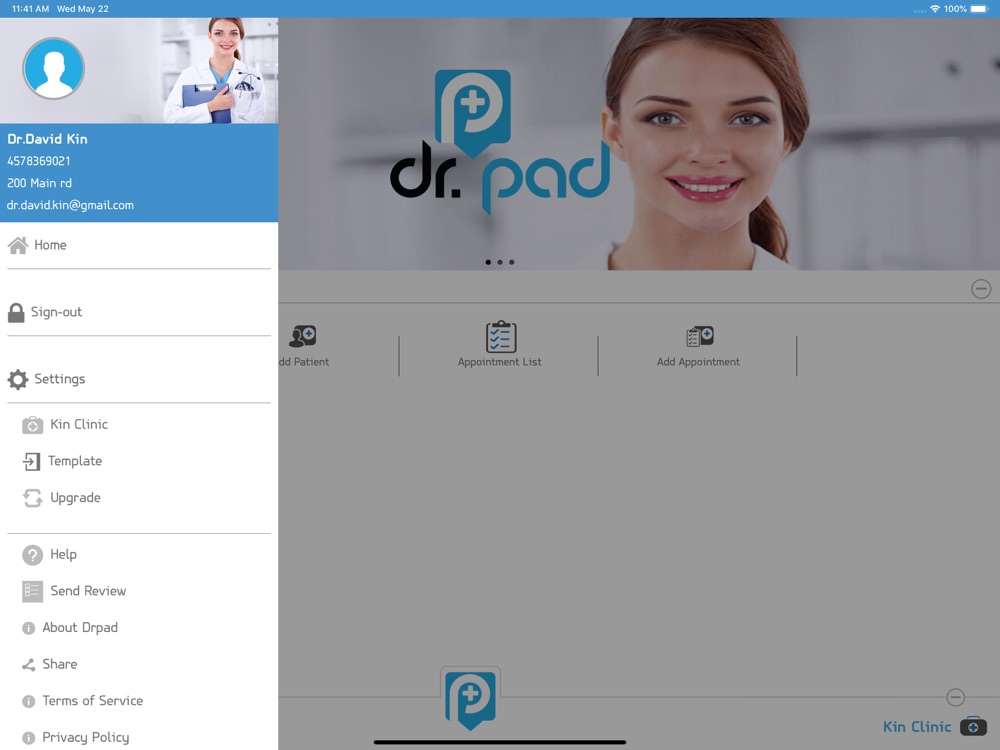Click the medical bag icon beside bottom-right Kin Clinic
Viewport: 1000px width, 750px height.
click(x=973, y=726)
